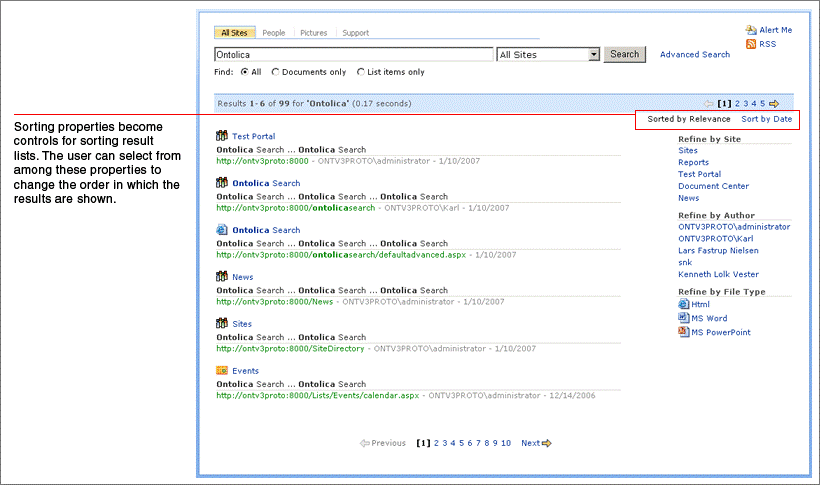Click the Results 1-6 of 99 status text
820x485 pixels.
(314, 104)
